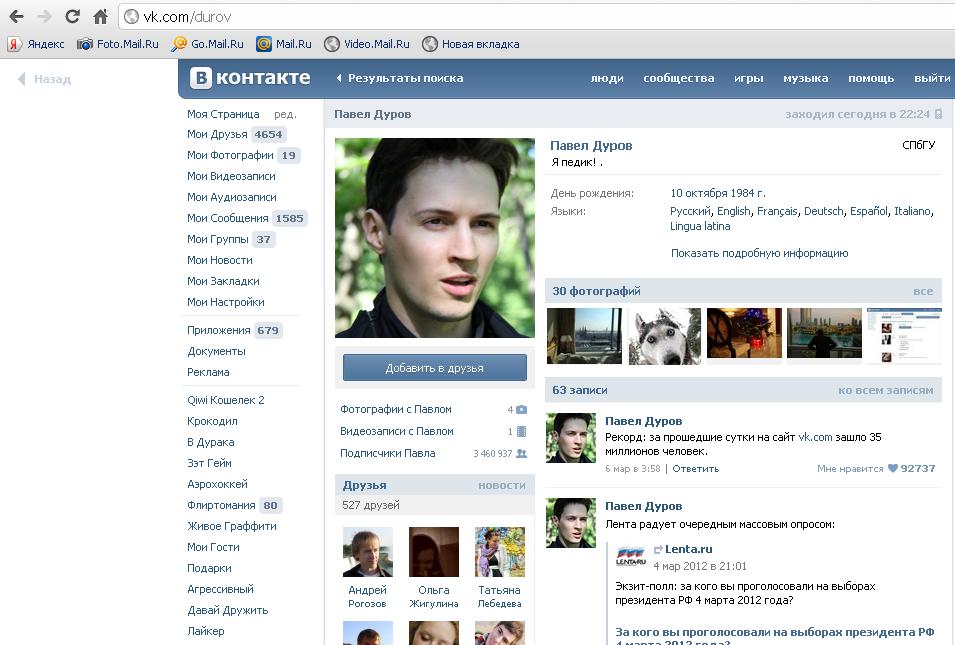Click the camera icon beside Фотографии с Павлом
This screenshot has height=645, width=955.
(x=521, y=410)
